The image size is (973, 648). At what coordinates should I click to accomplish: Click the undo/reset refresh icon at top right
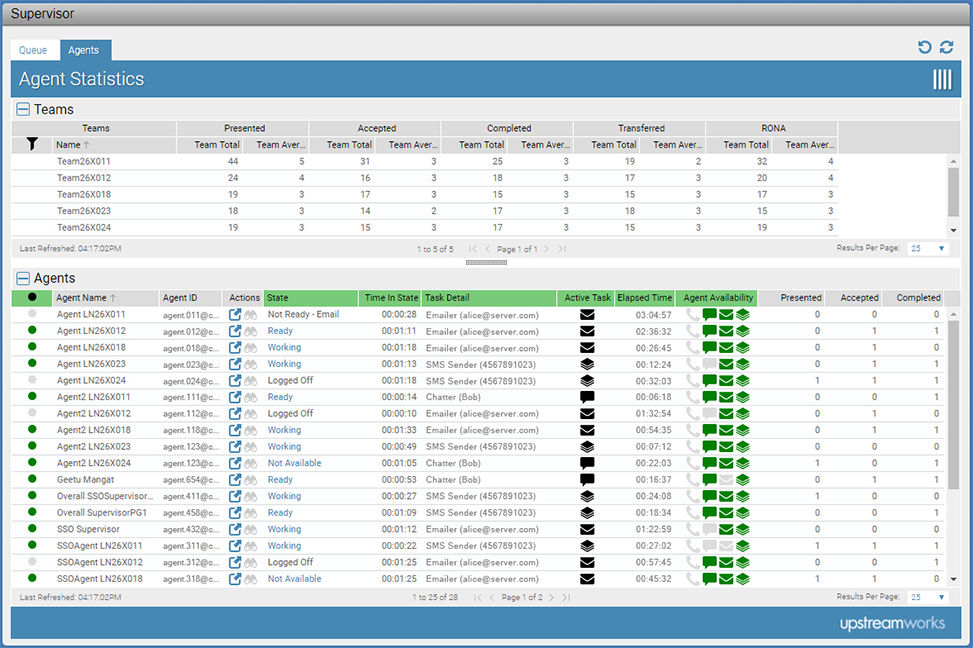pos(925,47)
